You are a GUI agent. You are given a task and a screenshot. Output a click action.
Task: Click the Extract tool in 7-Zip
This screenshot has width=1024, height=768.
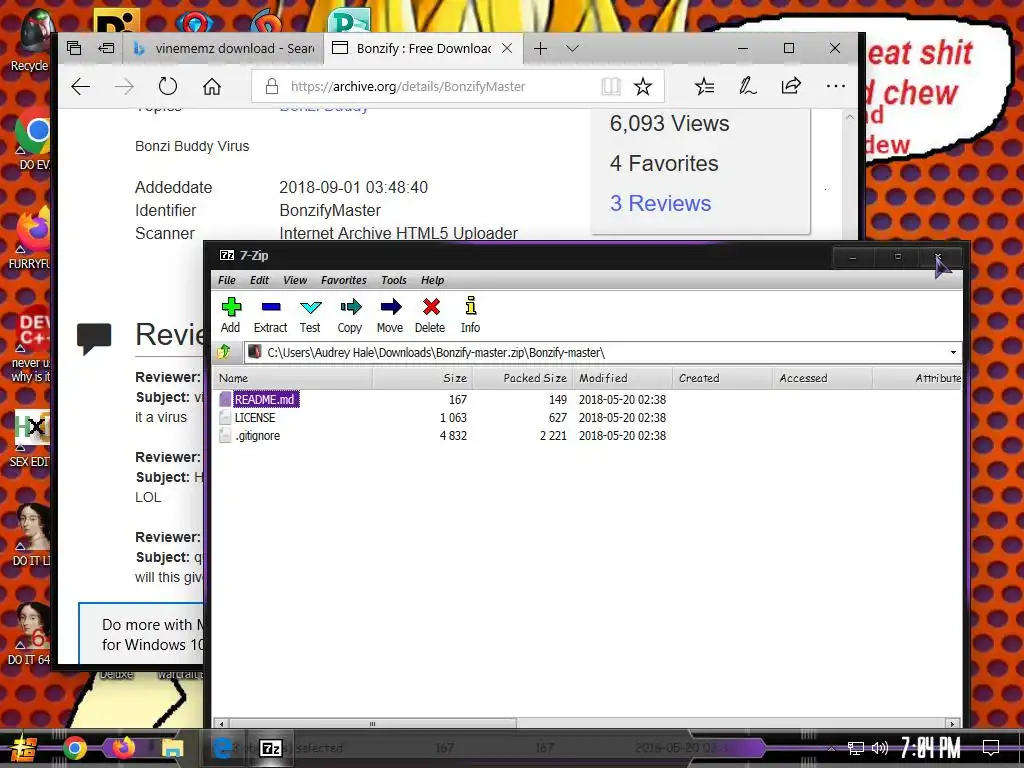click(270, 315)
